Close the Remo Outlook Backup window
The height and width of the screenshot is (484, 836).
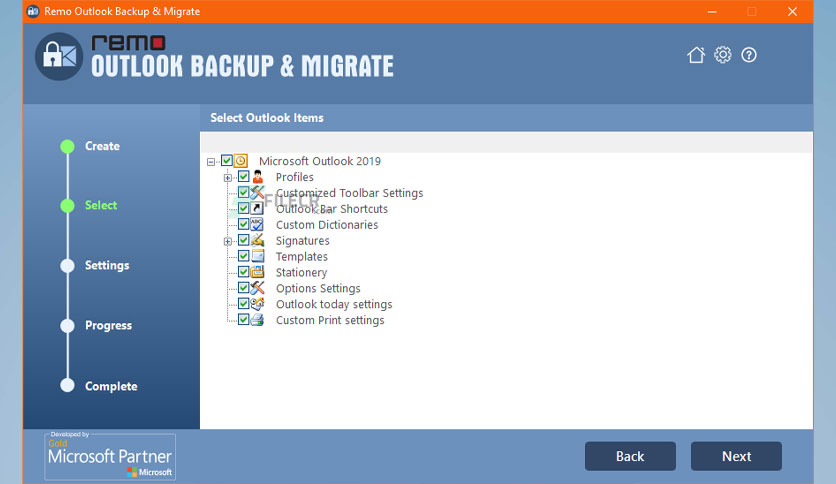pos(792,11)
